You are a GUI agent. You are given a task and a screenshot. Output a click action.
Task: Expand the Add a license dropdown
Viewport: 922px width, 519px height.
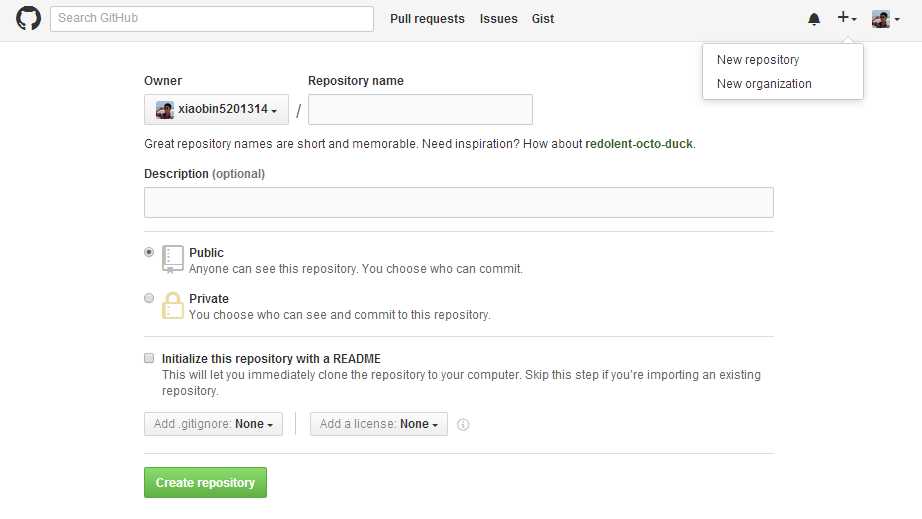pos(379,424)
